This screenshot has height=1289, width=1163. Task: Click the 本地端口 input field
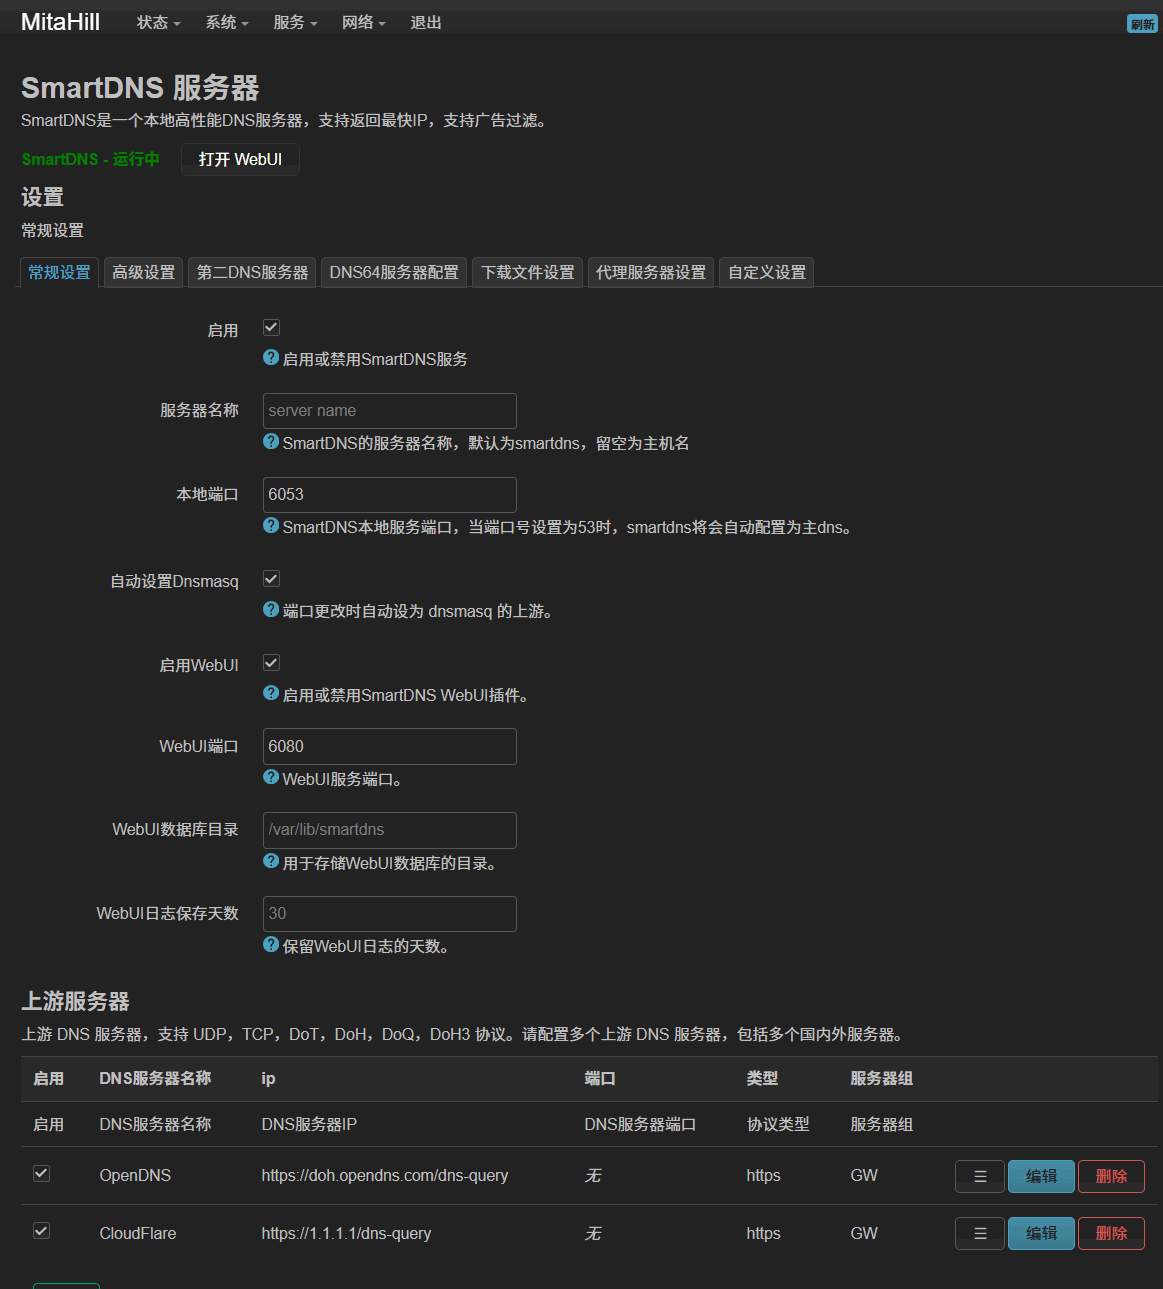coord(389,495)
